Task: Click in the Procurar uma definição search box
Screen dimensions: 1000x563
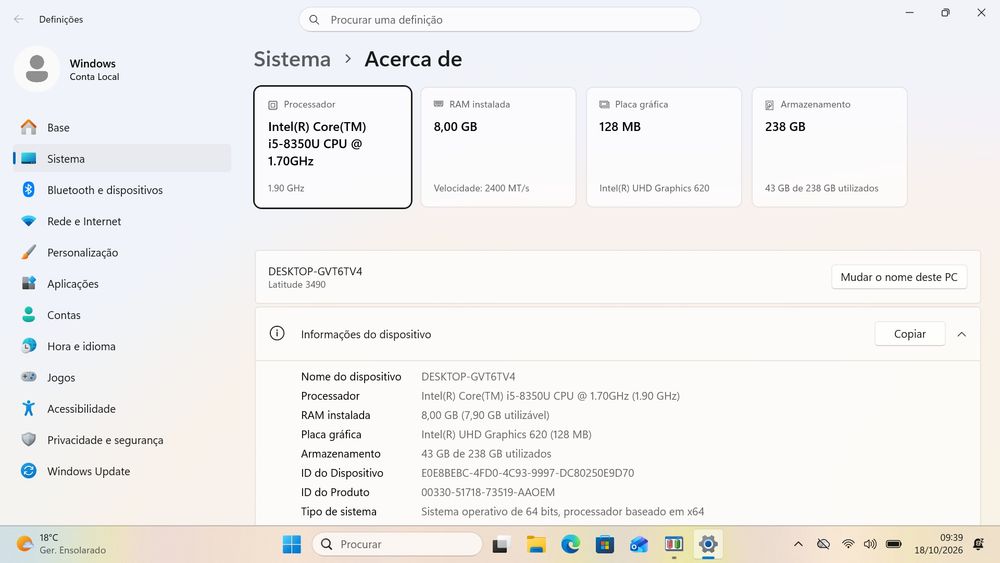Action: point(499,20)
